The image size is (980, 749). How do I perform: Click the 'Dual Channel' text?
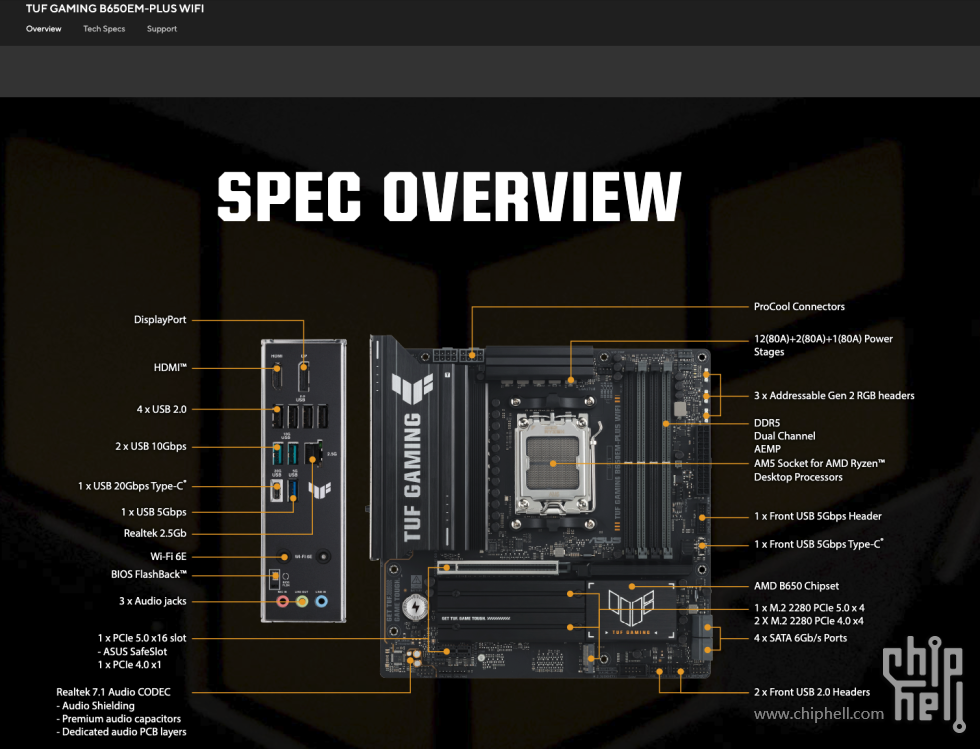784,436
